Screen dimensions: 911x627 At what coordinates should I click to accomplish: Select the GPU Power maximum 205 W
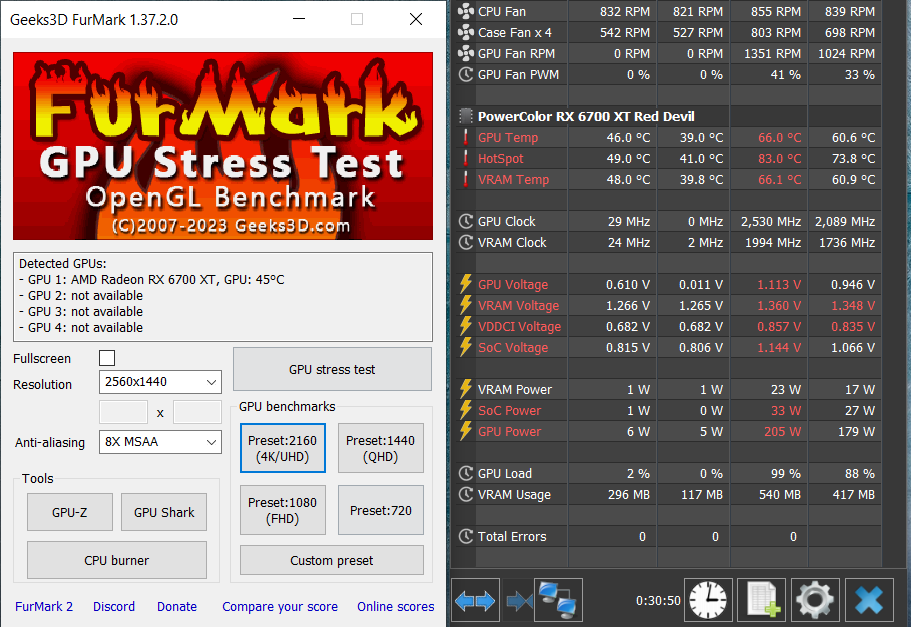coord(782,431)
